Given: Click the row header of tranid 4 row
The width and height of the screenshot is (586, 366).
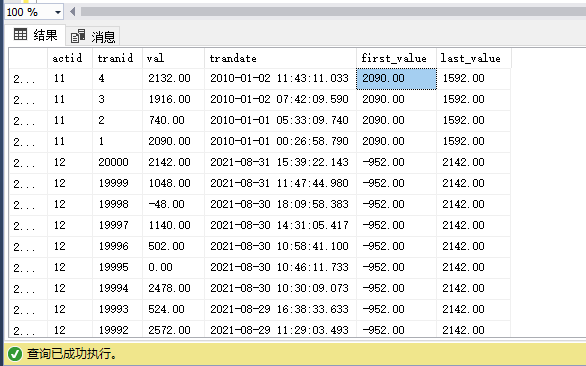Looking at the screenshot, I should pos(28,79).
